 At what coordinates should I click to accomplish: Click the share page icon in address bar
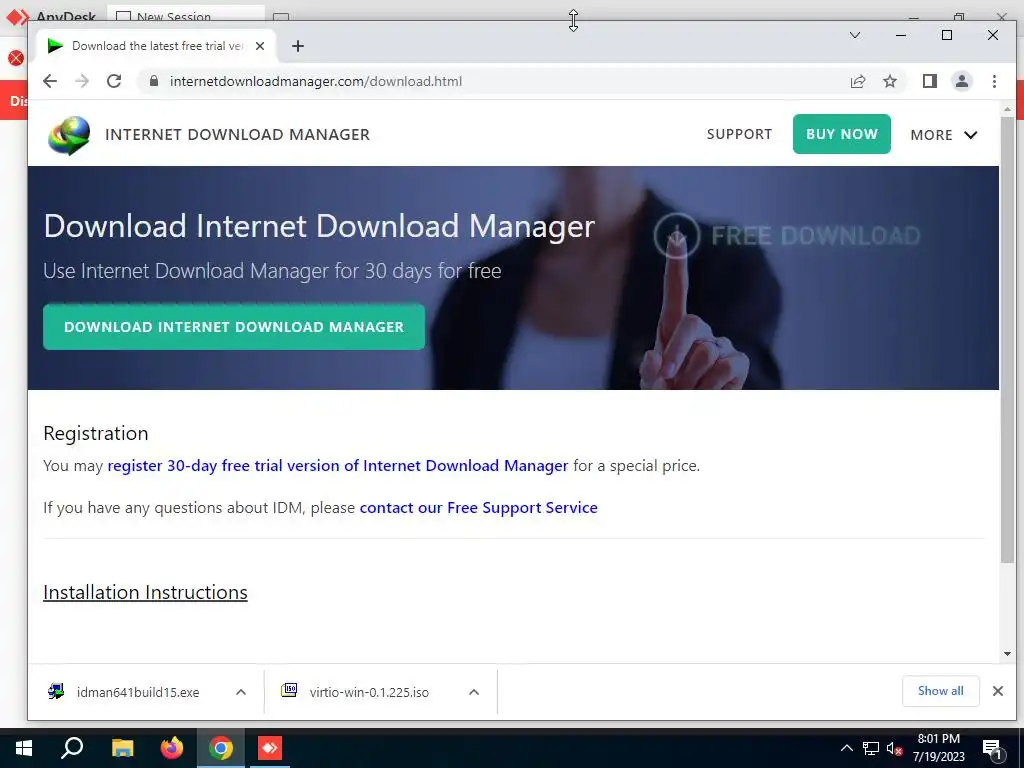point(857,81)
